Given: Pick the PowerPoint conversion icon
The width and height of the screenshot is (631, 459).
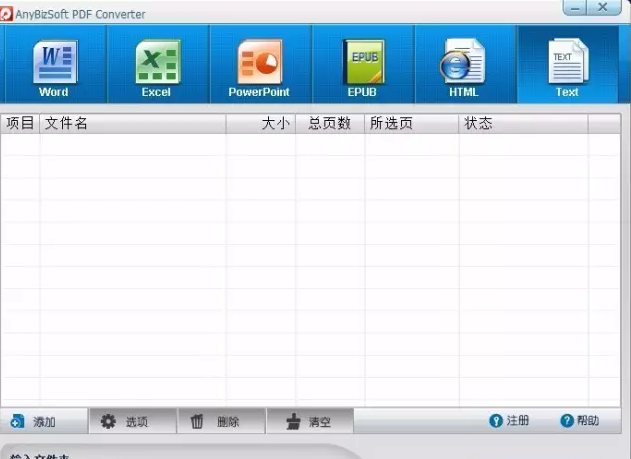Looking at the screenshot, I should click(x=260, y=64).
